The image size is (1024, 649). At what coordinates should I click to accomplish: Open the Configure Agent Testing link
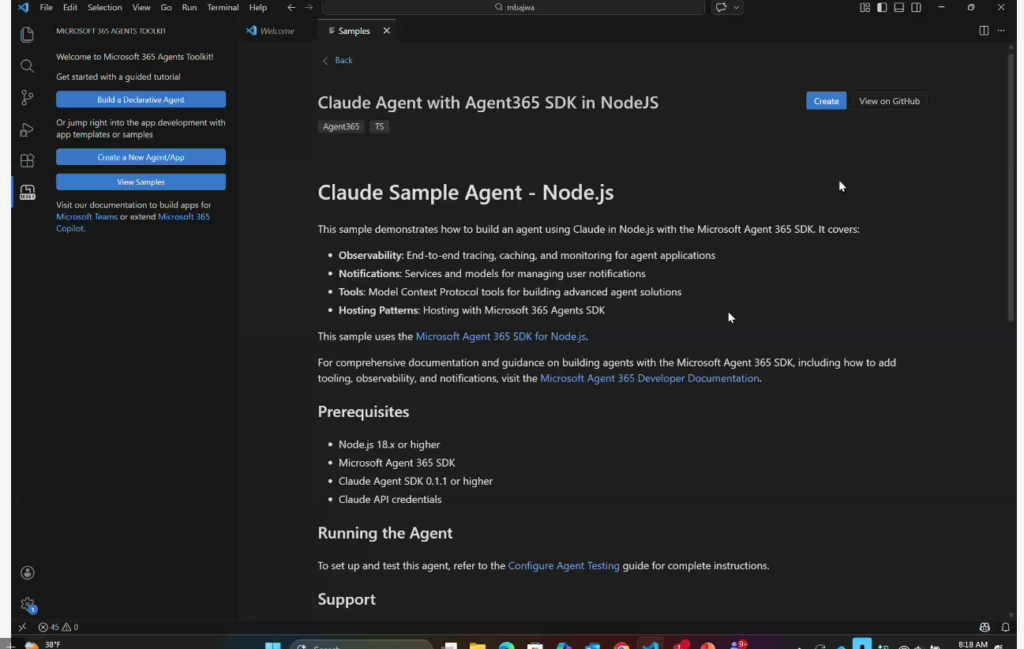tap(563, 566)
